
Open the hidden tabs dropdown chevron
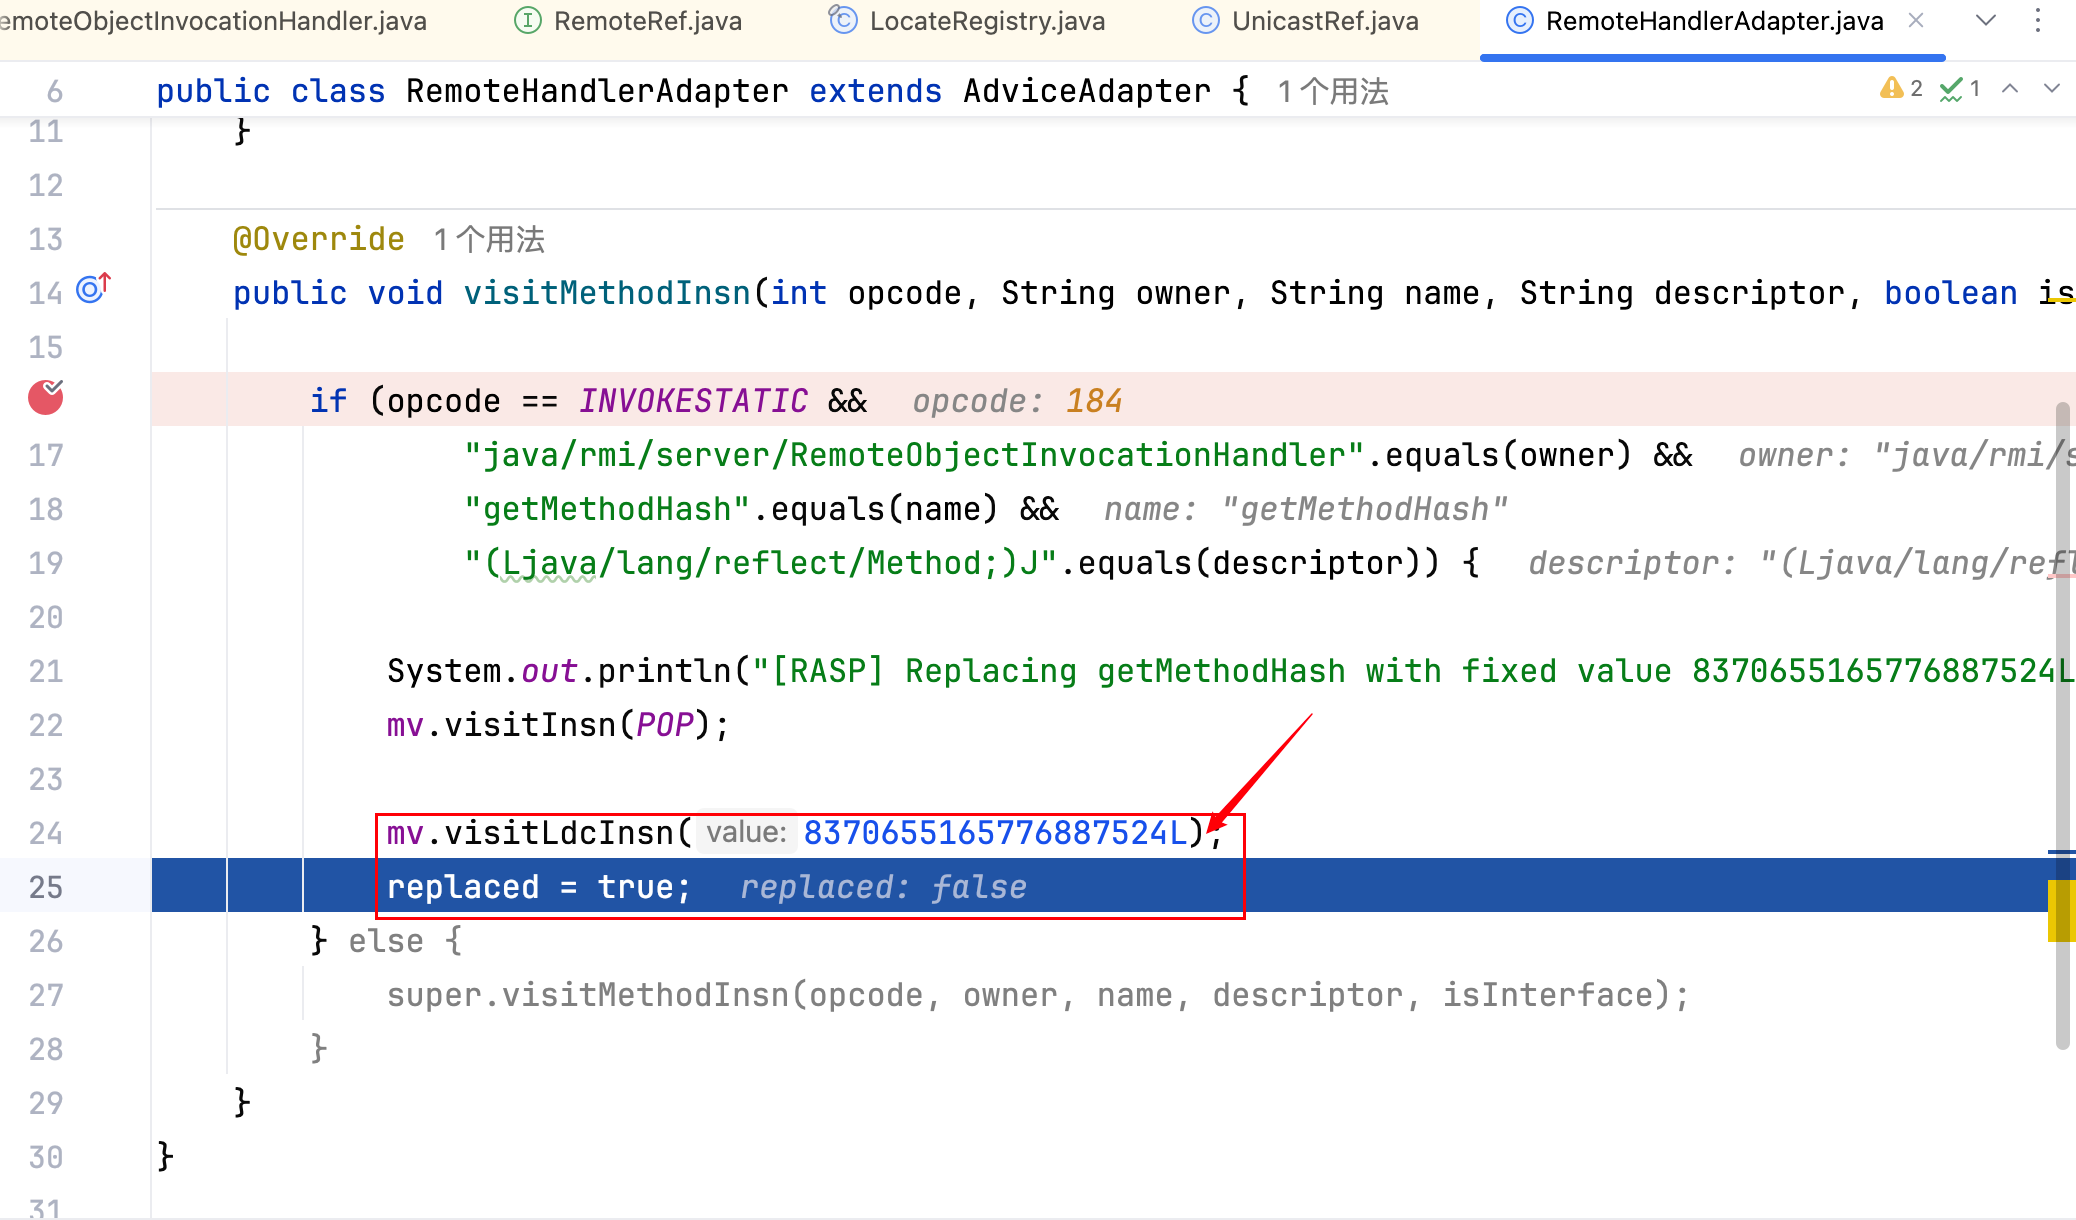[x=1986, y=21]
